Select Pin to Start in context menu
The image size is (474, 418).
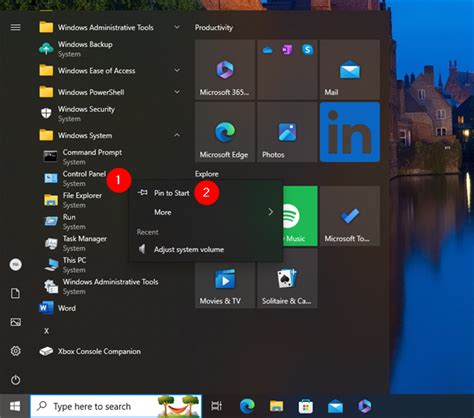206,193
